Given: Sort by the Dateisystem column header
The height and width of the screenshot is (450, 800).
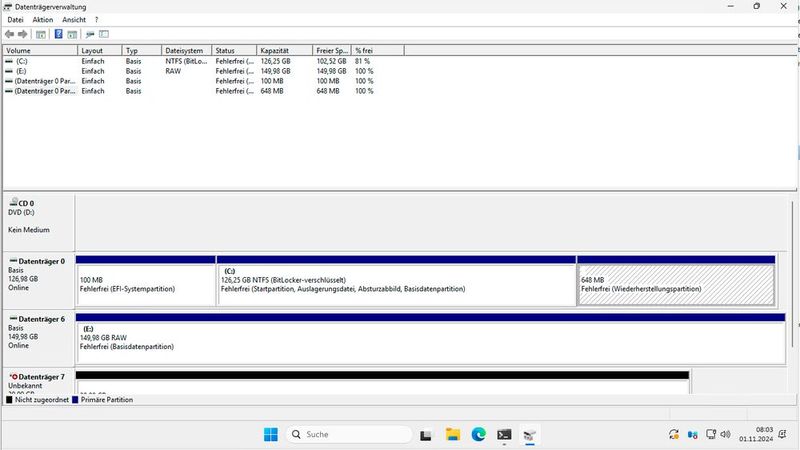Looking at the screenshot, I should [x=187, y=51].
